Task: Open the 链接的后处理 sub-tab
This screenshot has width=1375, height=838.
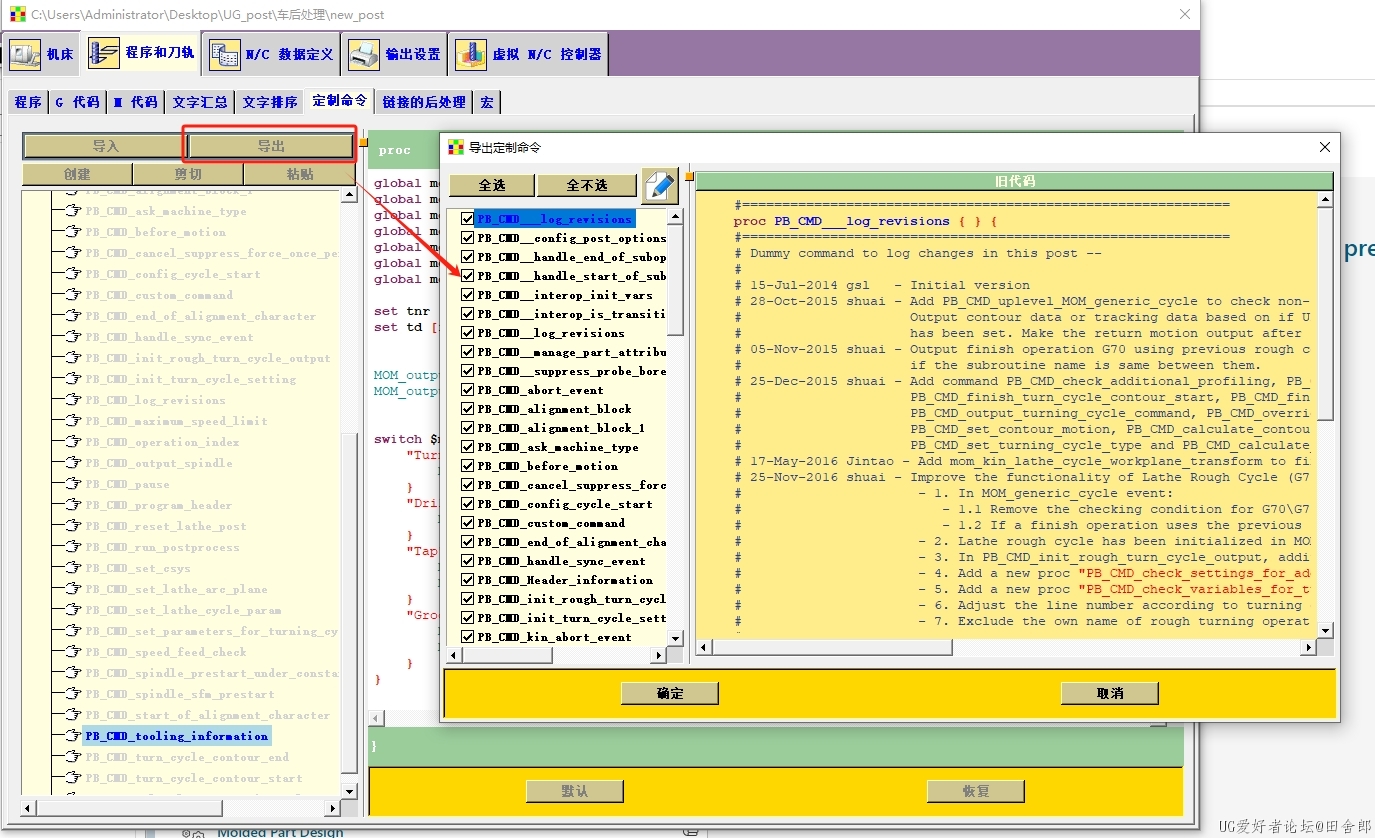Action: pos(424,102)
